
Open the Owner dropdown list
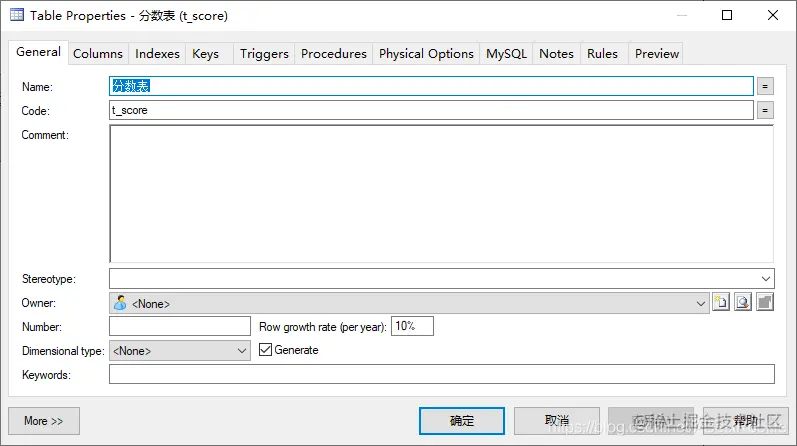(701, 304)
